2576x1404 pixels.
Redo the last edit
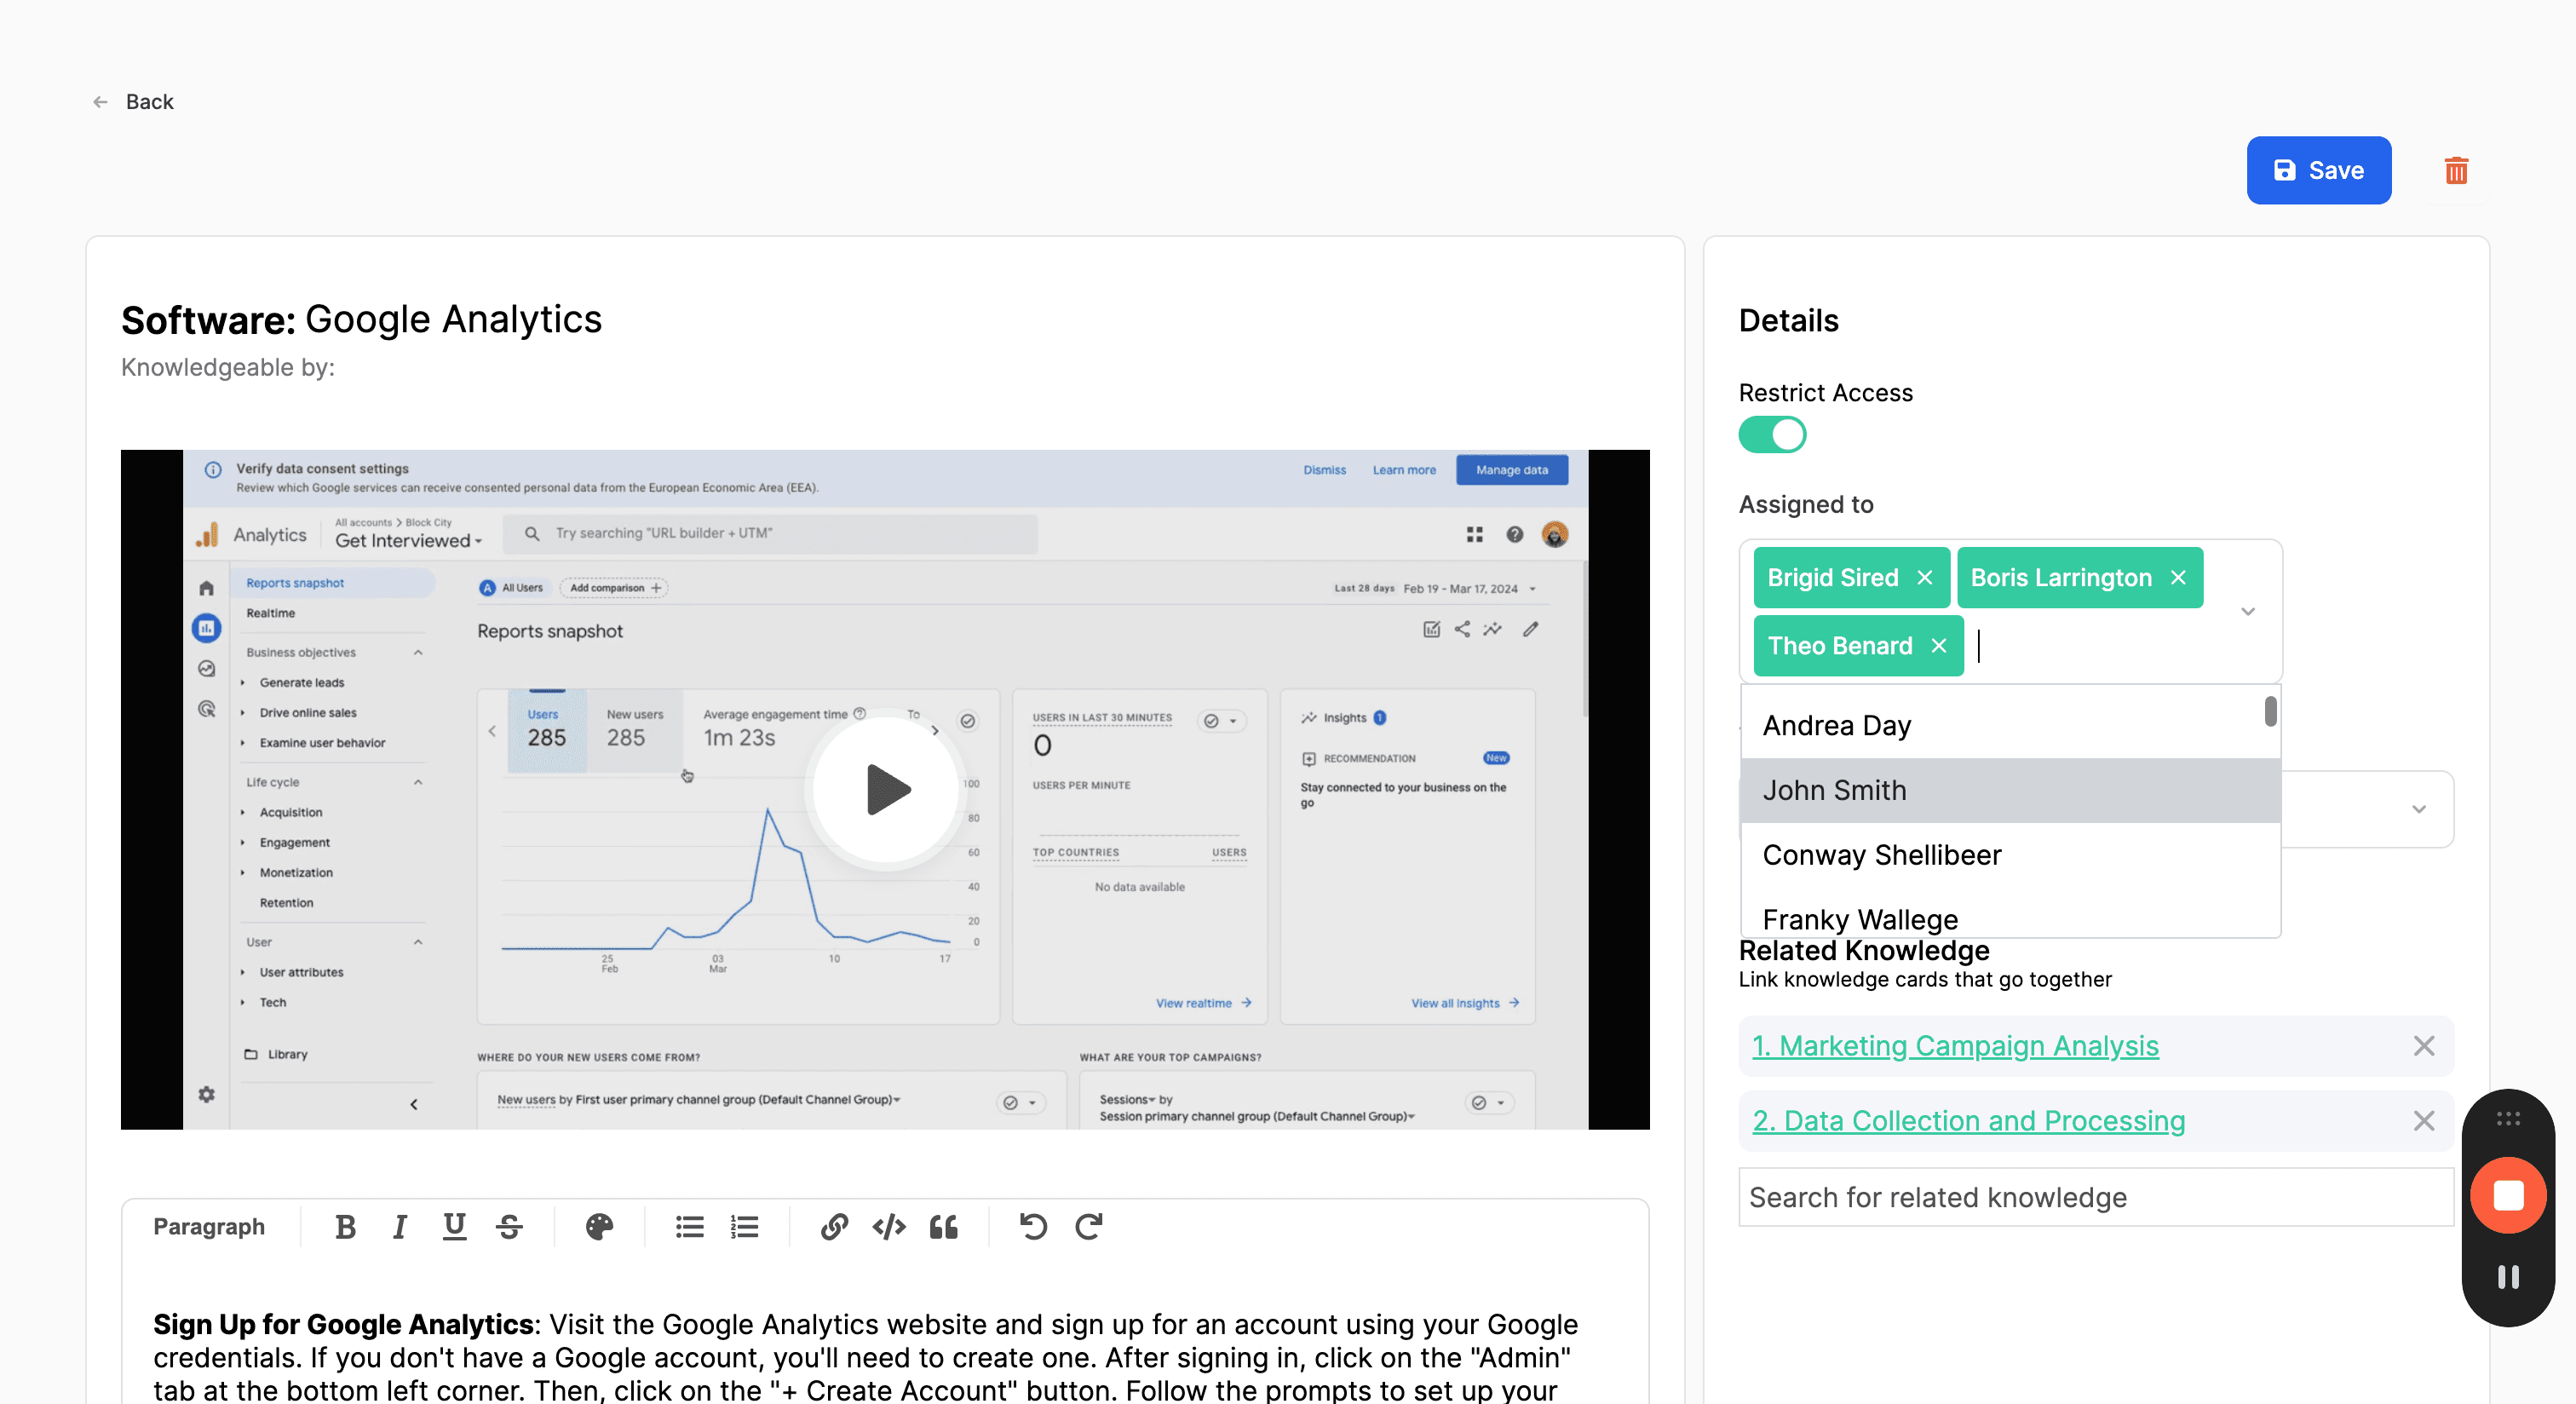pos(1088,1226)
